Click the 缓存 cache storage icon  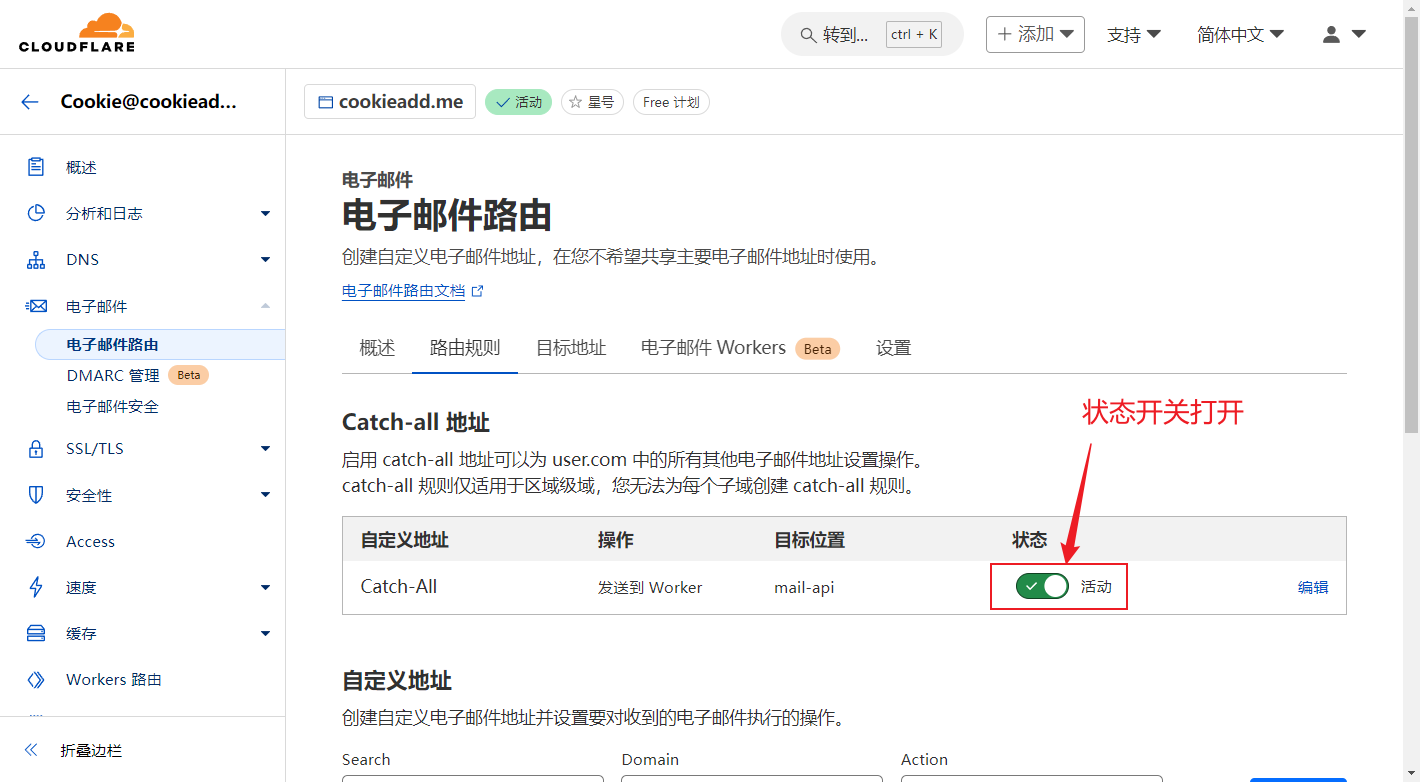click(36, 633)
